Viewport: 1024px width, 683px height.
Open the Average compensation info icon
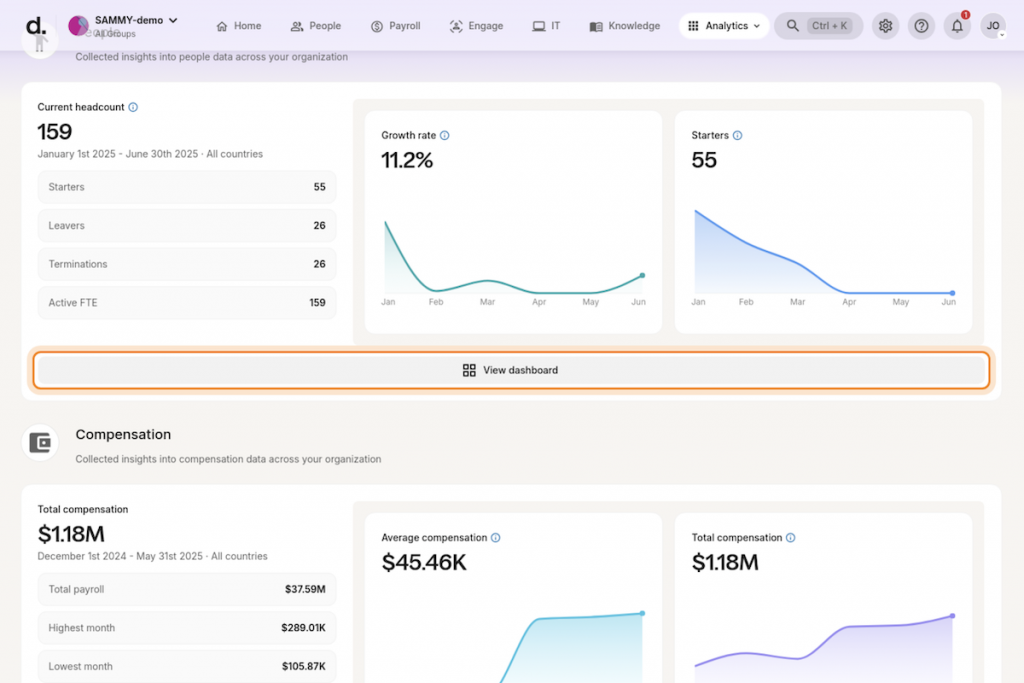click(x=497, y=537)
